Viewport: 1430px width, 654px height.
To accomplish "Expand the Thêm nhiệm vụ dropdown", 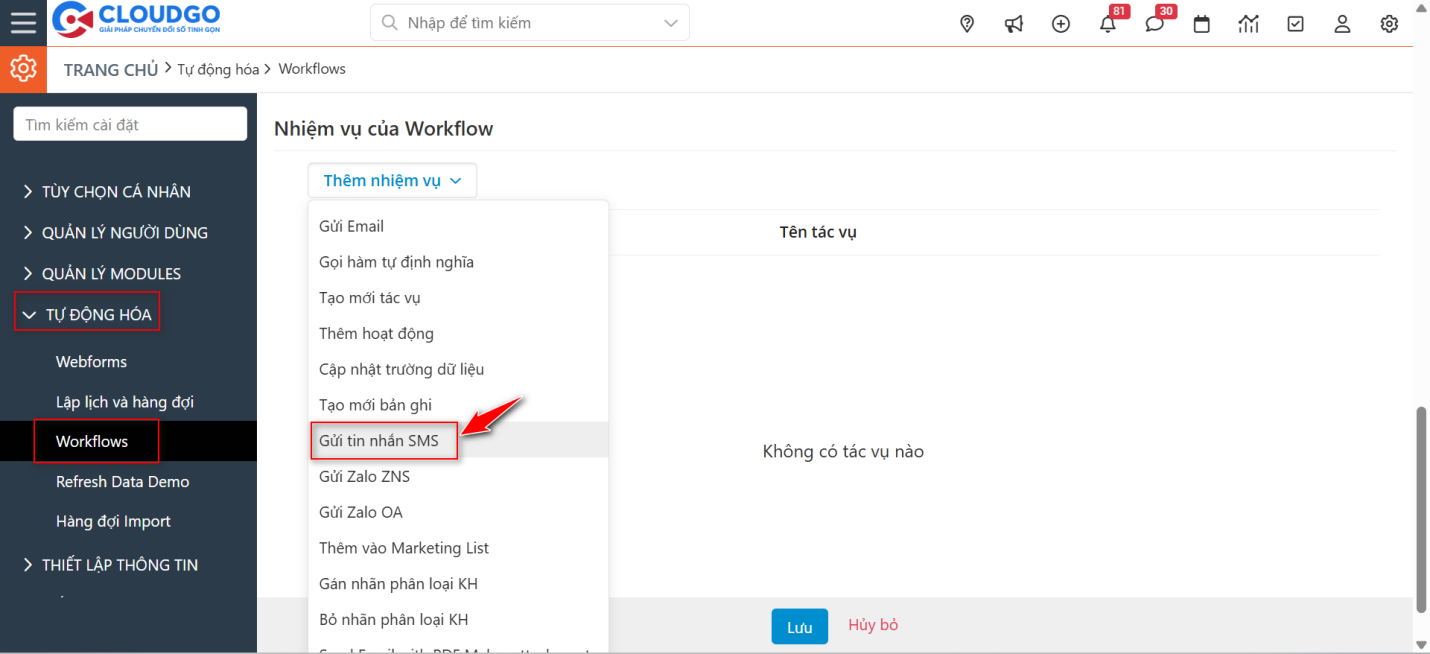I will [x=392, y=180].
